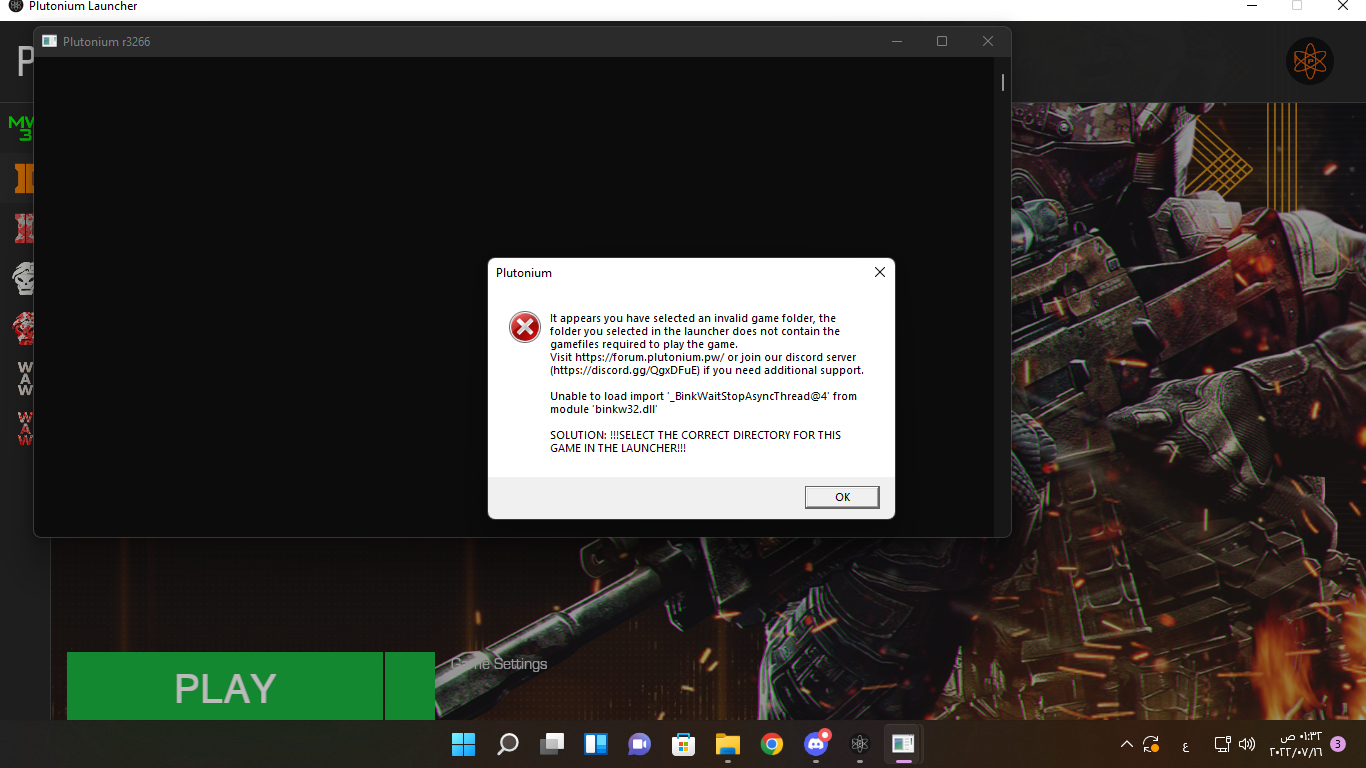1366x768 pixels.
Task: Click the red error X icon in dialog
Action: tap(525, 327)
